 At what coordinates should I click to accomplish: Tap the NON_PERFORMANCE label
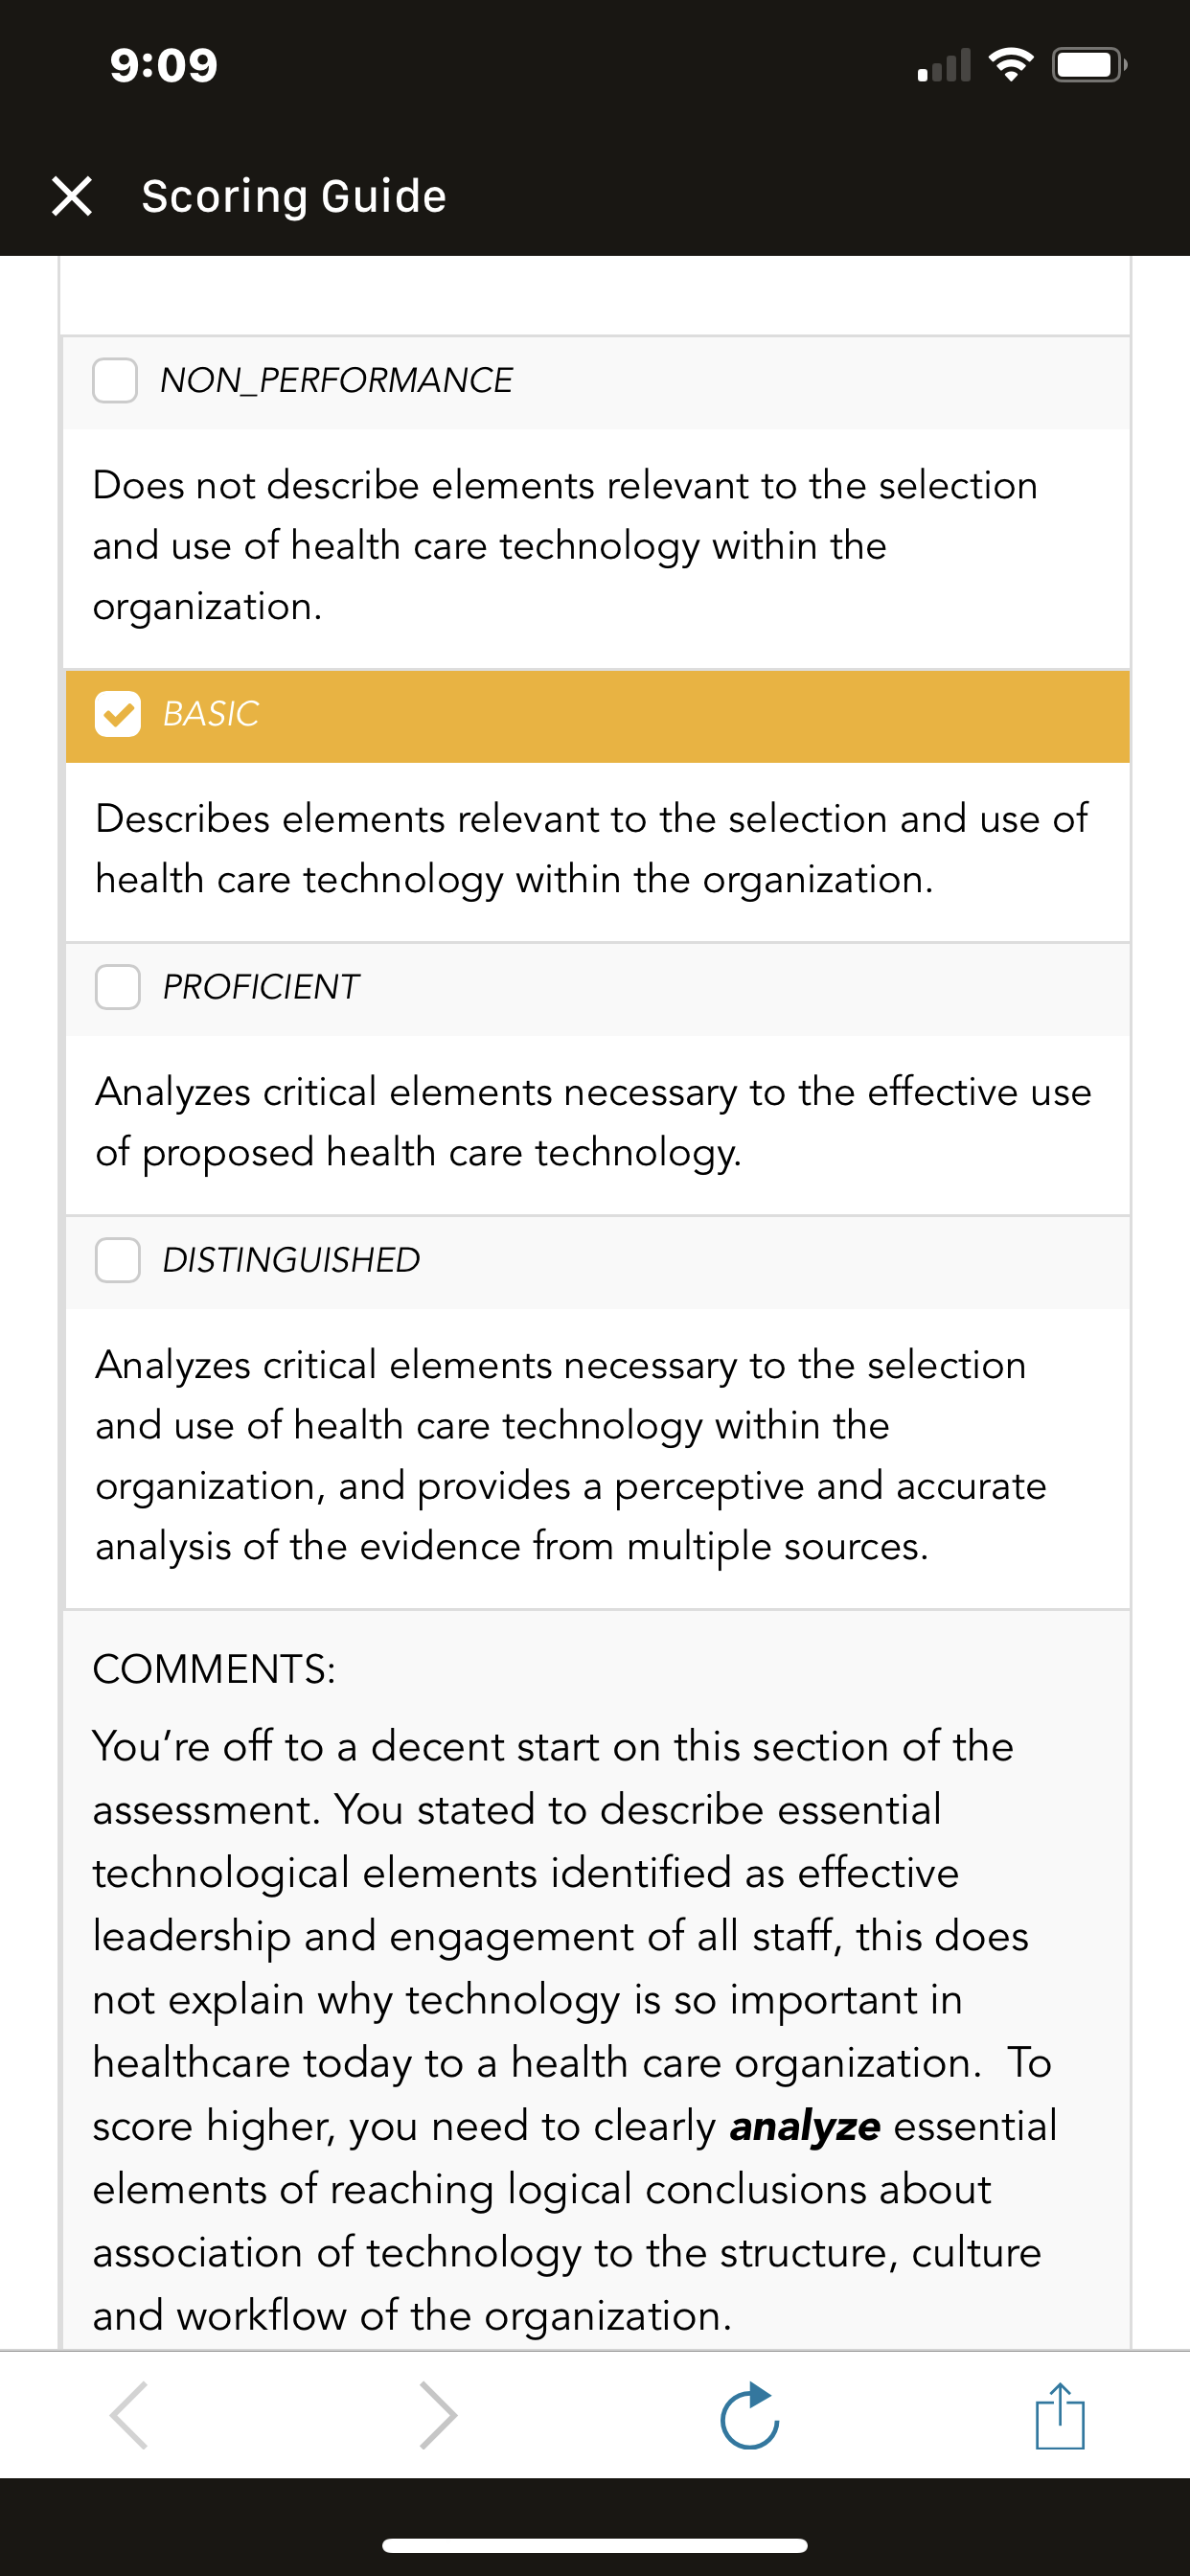pos(336,380)
